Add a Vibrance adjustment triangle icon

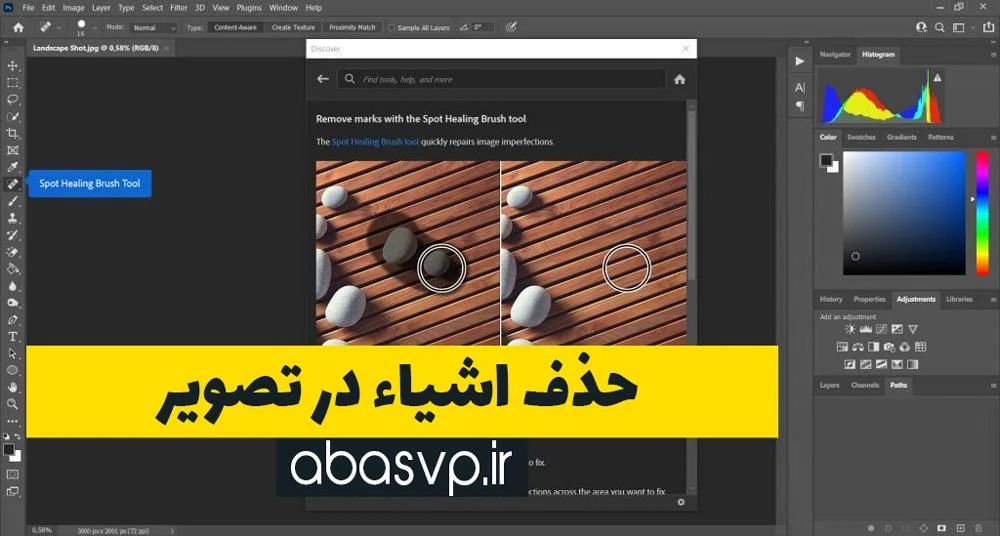coord(913,329)
